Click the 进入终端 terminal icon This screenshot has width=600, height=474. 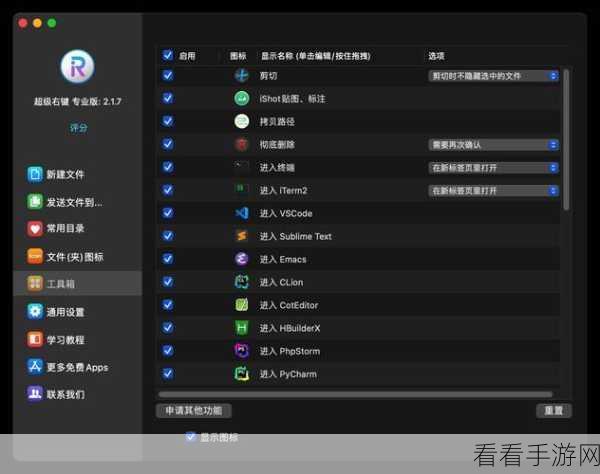coord(241,167)
